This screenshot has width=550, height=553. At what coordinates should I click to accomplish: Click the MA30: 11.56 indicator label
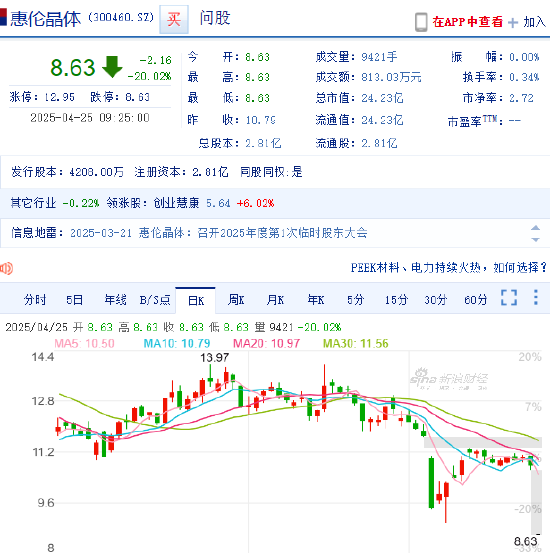coord(356,343)
